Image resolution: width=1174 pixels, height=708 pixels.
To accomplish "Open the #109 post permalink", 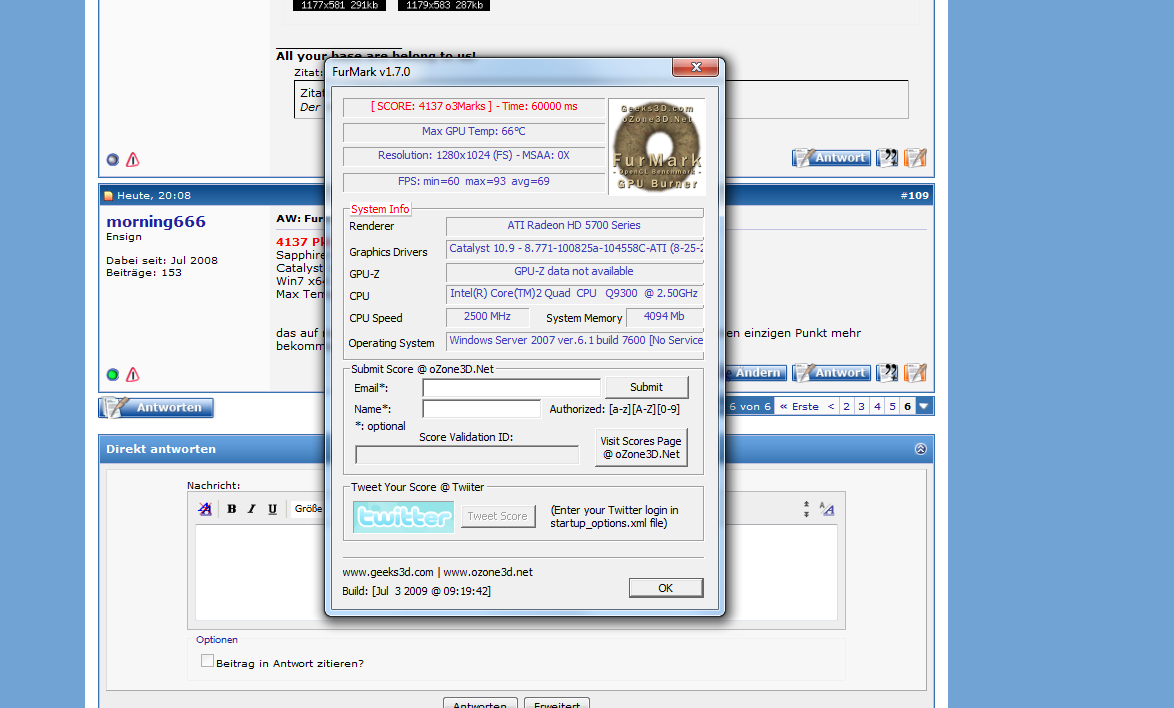I will click(x=914, y=195).
